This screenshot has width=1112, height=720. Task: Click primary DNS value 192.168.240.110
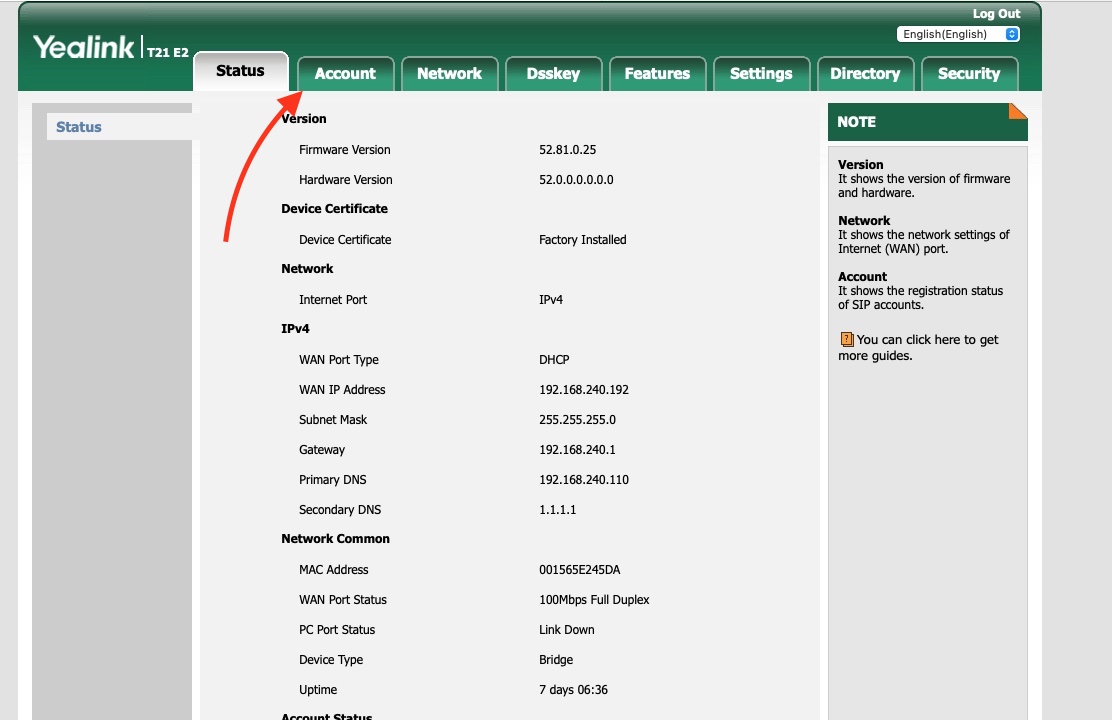coord(584,480)
